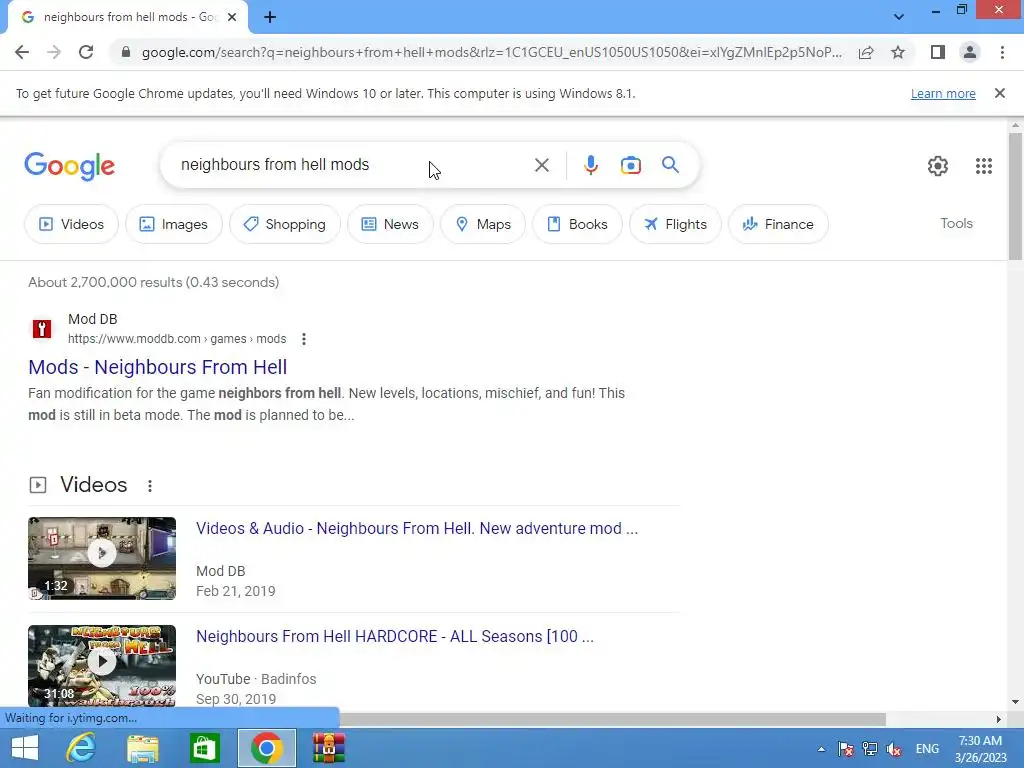Expand the tab search chevron
This screenshot has height=768, width=1024.
[x=899, y=17]
